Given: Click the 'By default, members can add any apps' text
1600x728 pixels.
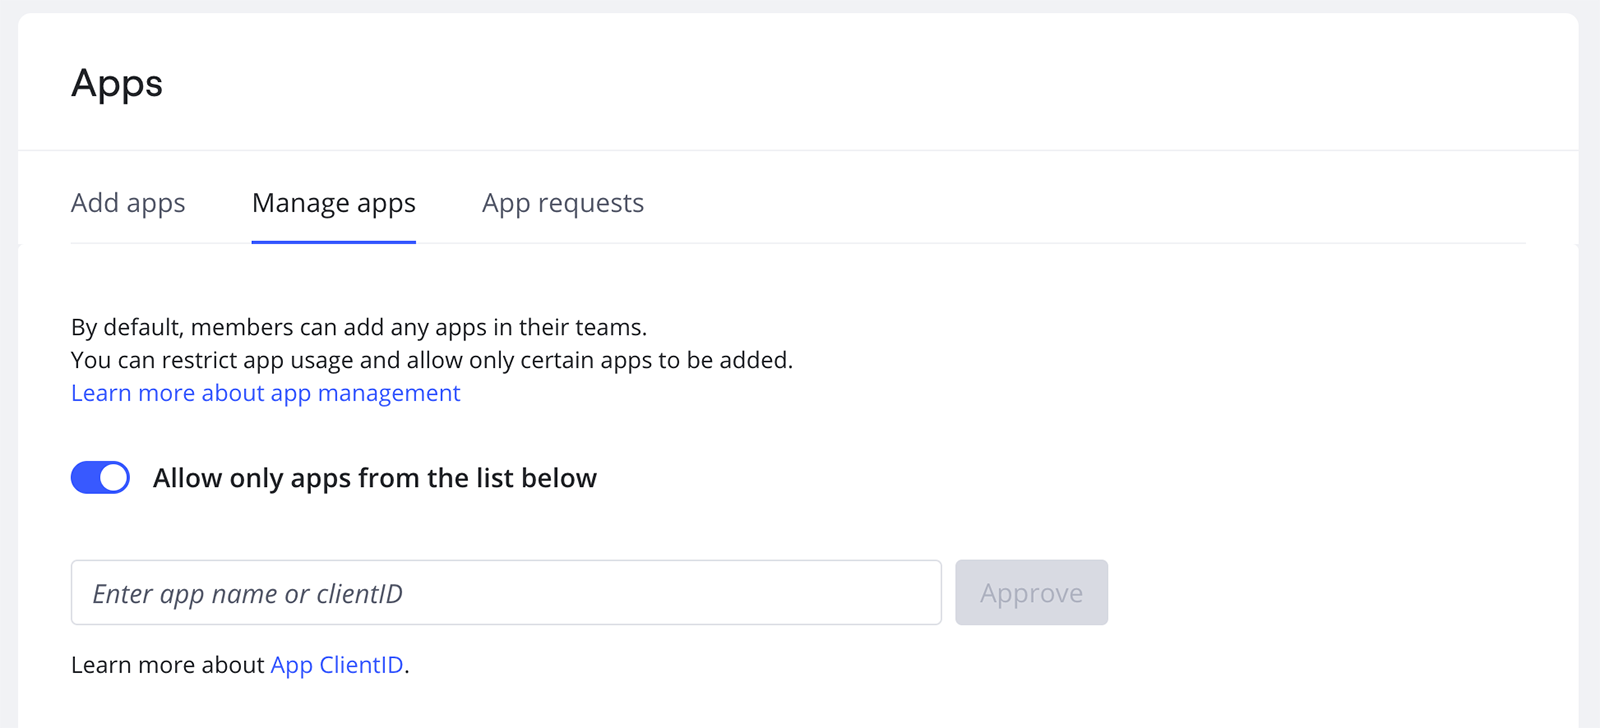Looking at the screenshot, I should click(x=358, y=327).
